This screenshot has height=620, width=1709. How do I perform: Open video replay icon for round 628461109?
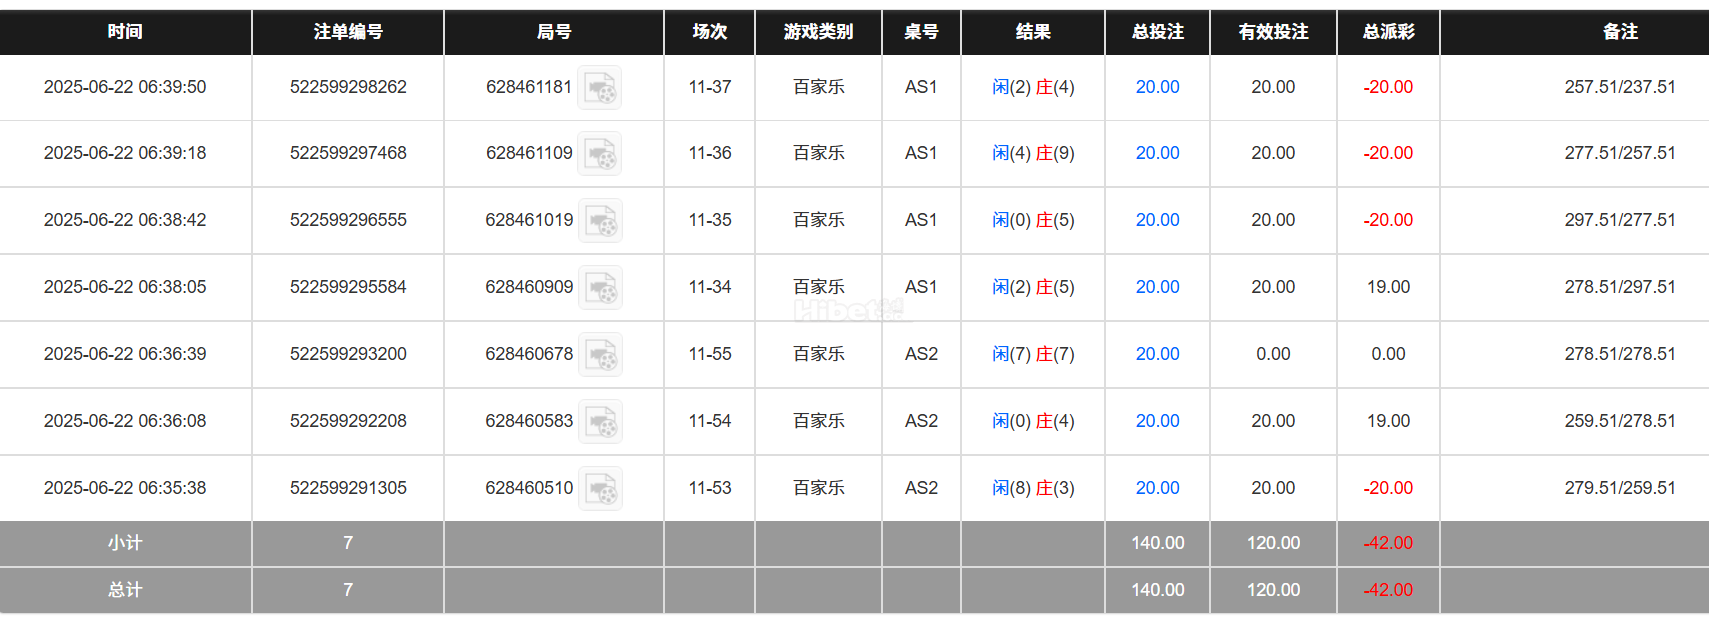click(600, 154)
